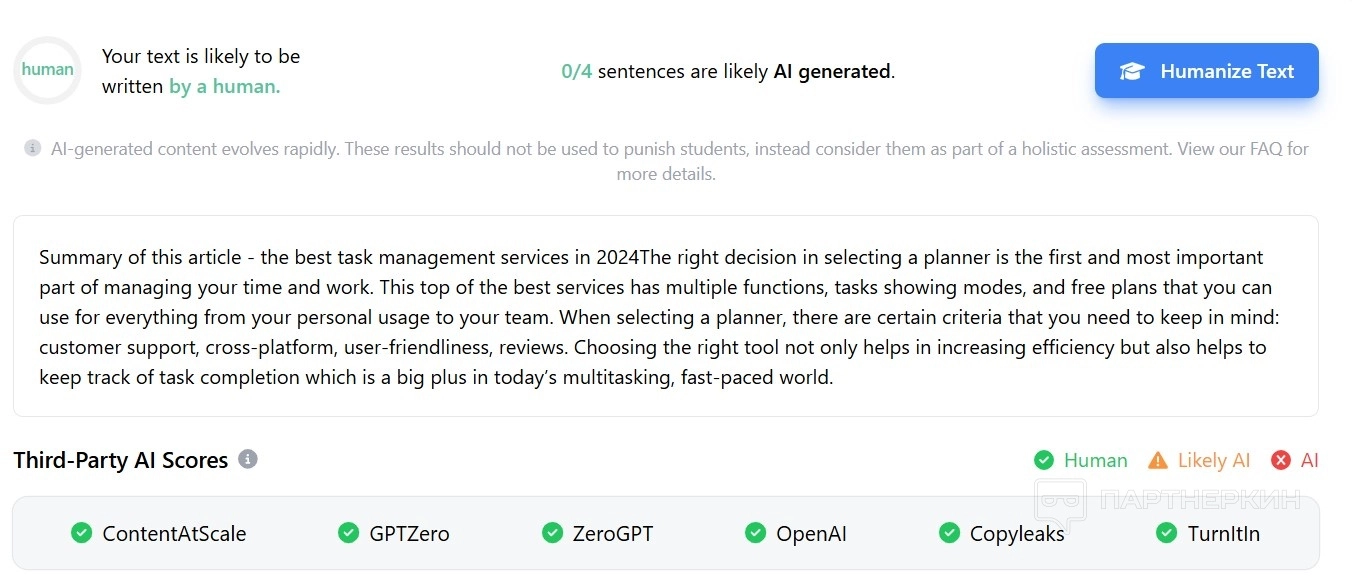This screenshot has width=1352, height=587.
Task: Click info icon next to Third-Party AI Scores
Action: (248, 459)
